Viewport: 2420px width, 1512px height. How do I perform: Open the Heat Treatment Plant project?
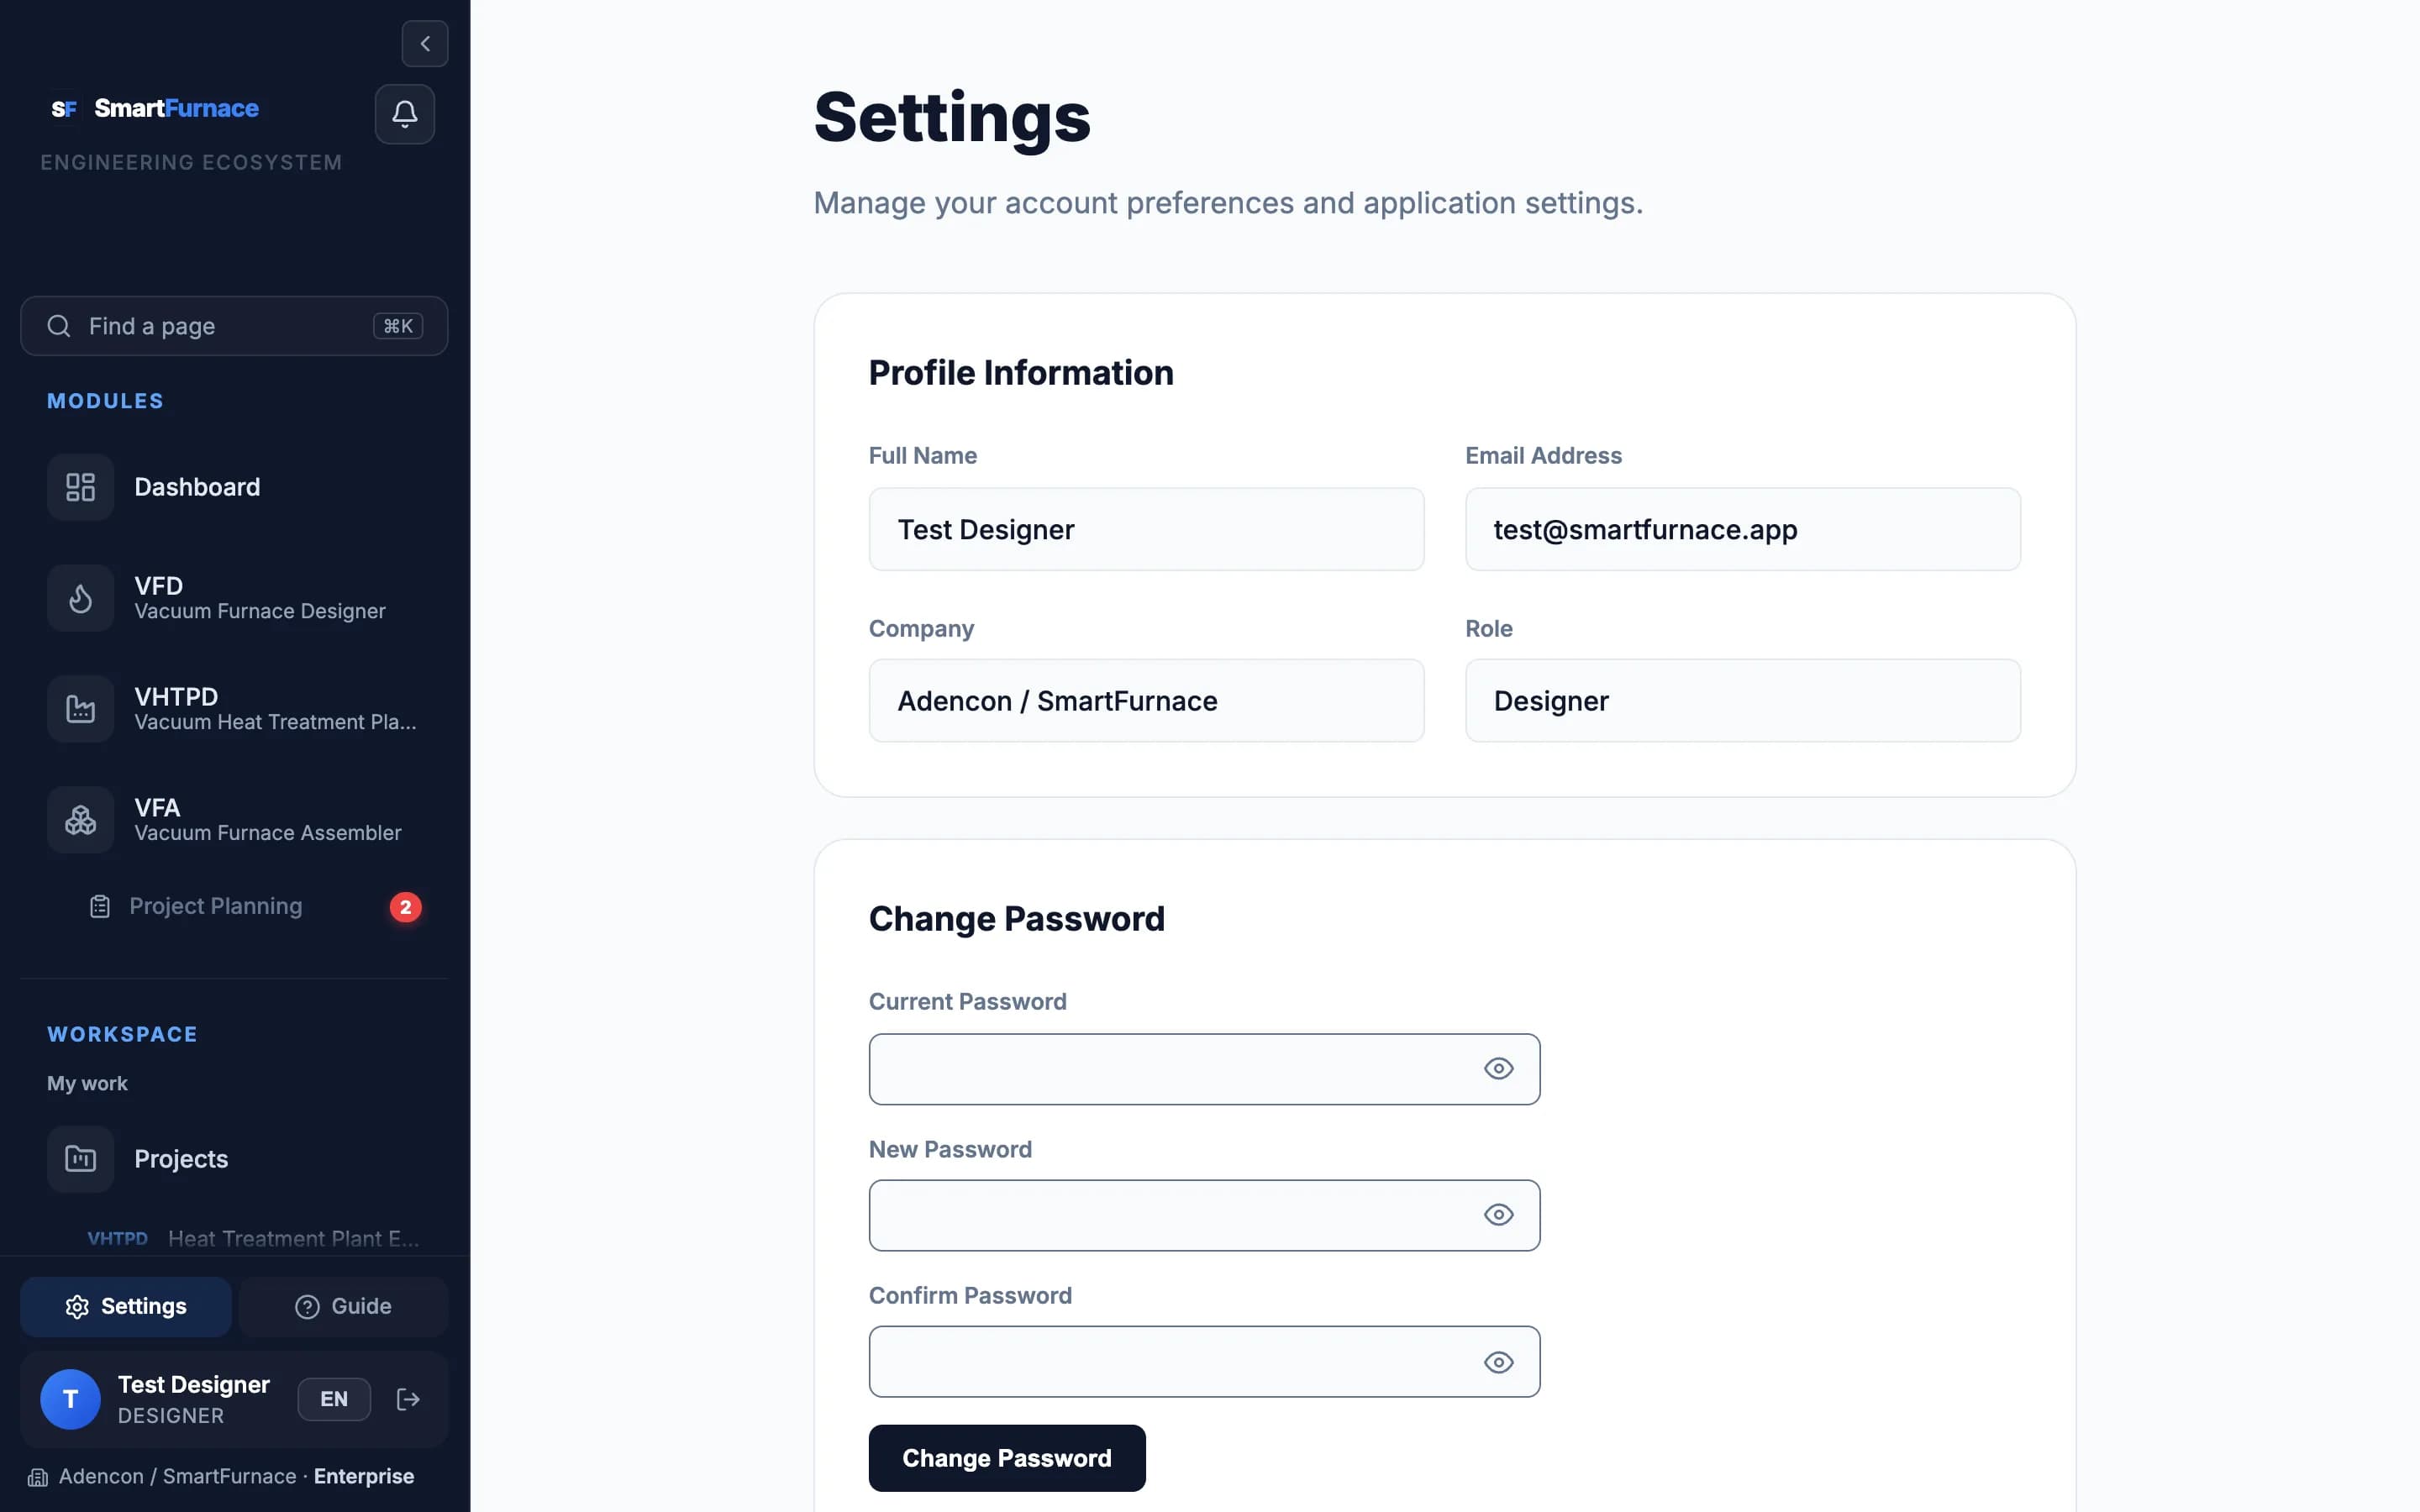click(x=253, y=1238)
